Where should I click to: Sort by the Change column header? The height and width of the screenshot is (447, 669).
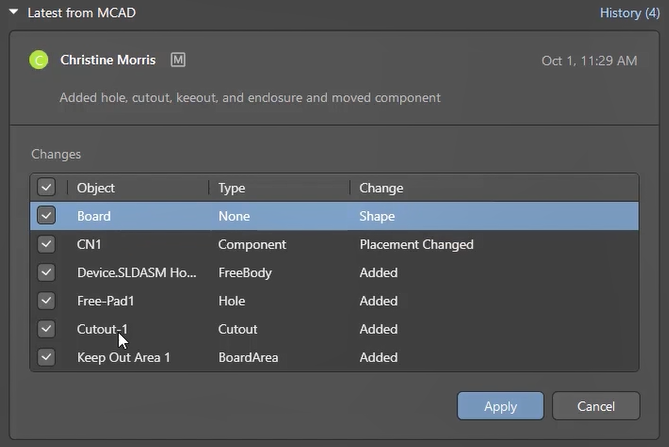point(381,188)
